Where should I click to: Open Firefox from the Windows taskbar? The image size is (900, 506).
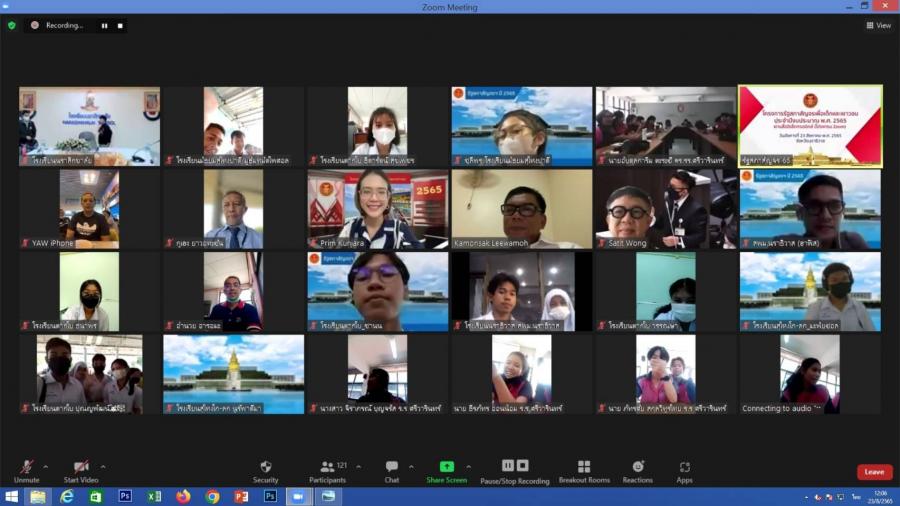pyautogui.click(x=183, y=496)
